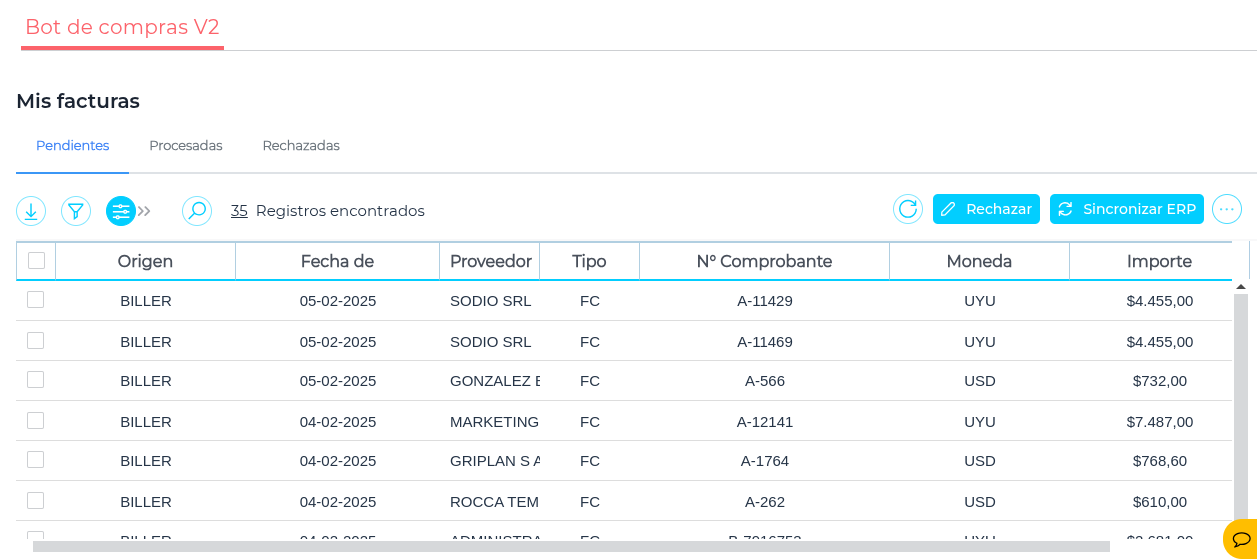Click the horizontal scrollbar thumb
This screenshot has height=559, width=1257.
click(x=571, y=547)
